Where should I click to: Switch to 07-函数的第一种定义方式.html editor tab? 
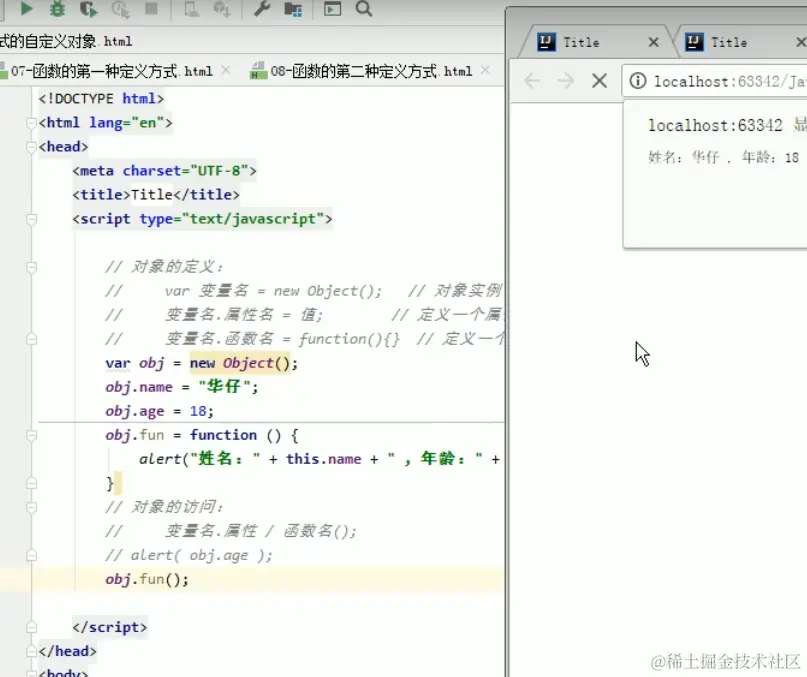pos(112,71)
